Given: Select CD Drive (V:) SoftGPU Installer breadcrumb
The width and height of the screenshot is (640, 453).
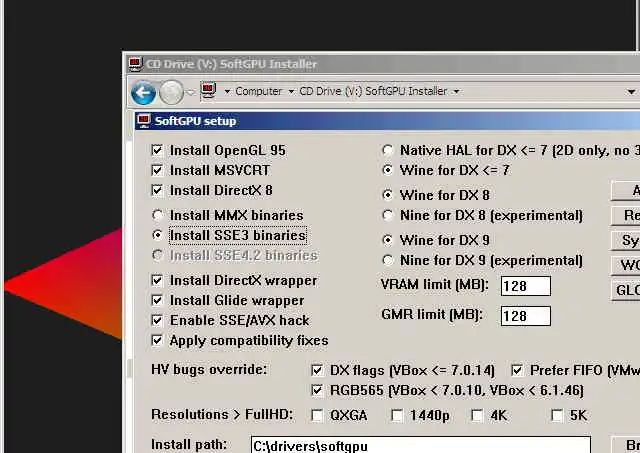Looking at the screenshot, I should click(373, 91).
